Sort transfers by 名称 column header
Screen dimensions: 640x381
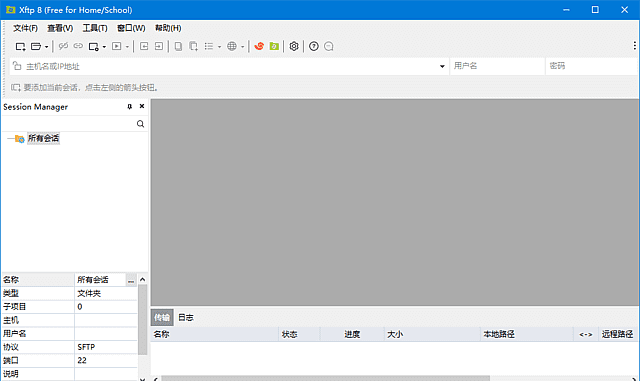pos(215,334)
